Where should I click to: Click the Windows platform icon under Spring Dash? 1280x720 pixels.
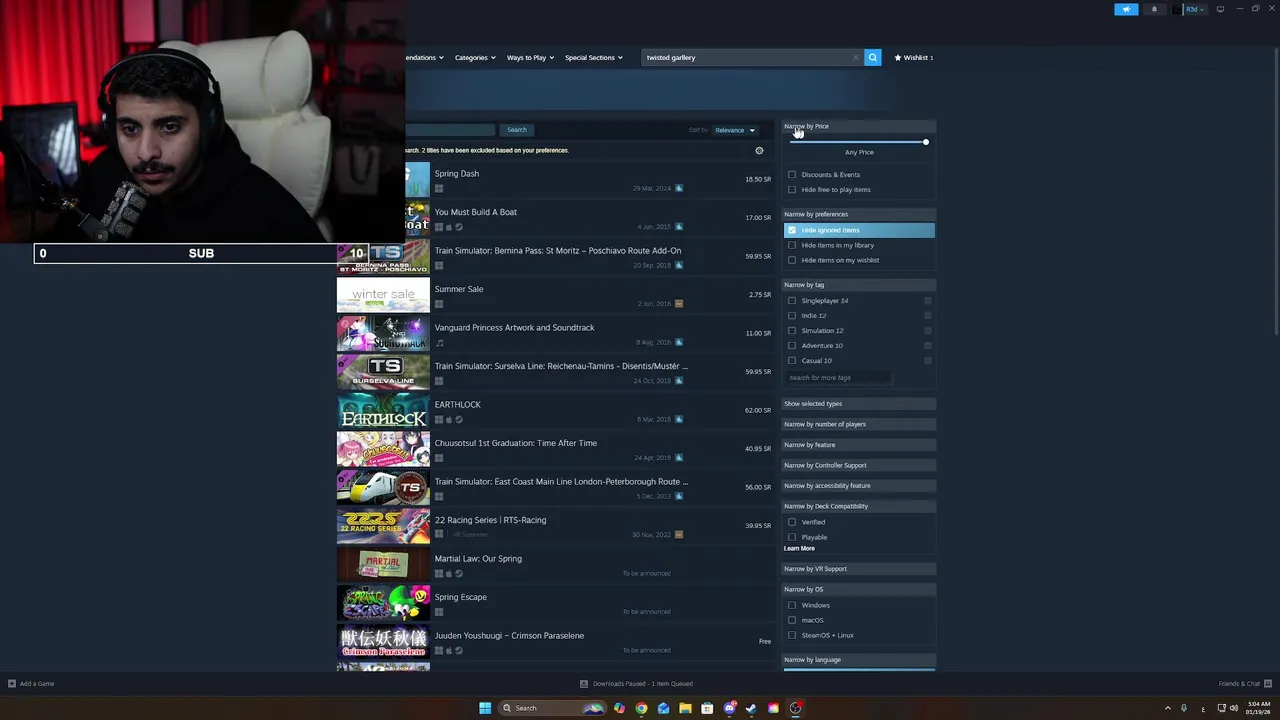[x=439, y=189]
